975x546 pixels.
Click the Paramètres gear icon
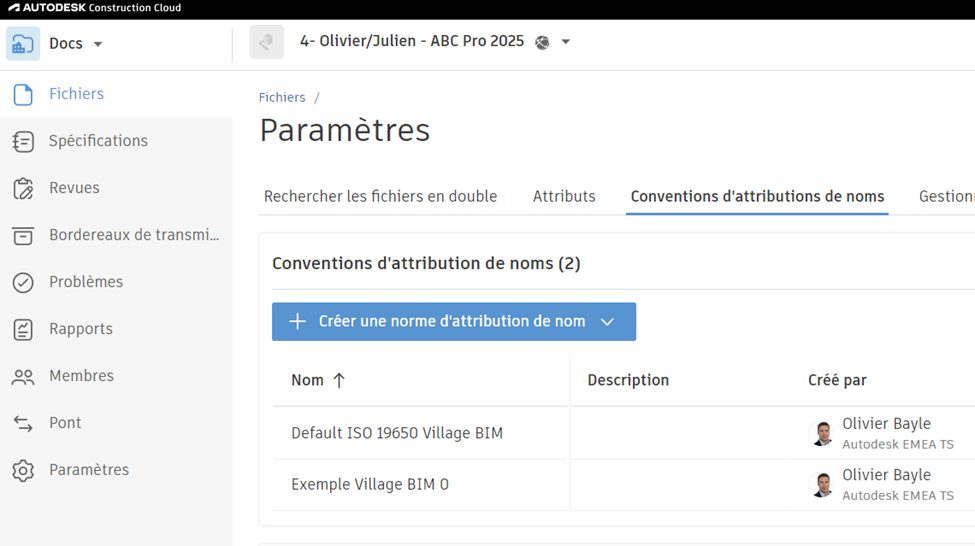[x=23, y=471]
